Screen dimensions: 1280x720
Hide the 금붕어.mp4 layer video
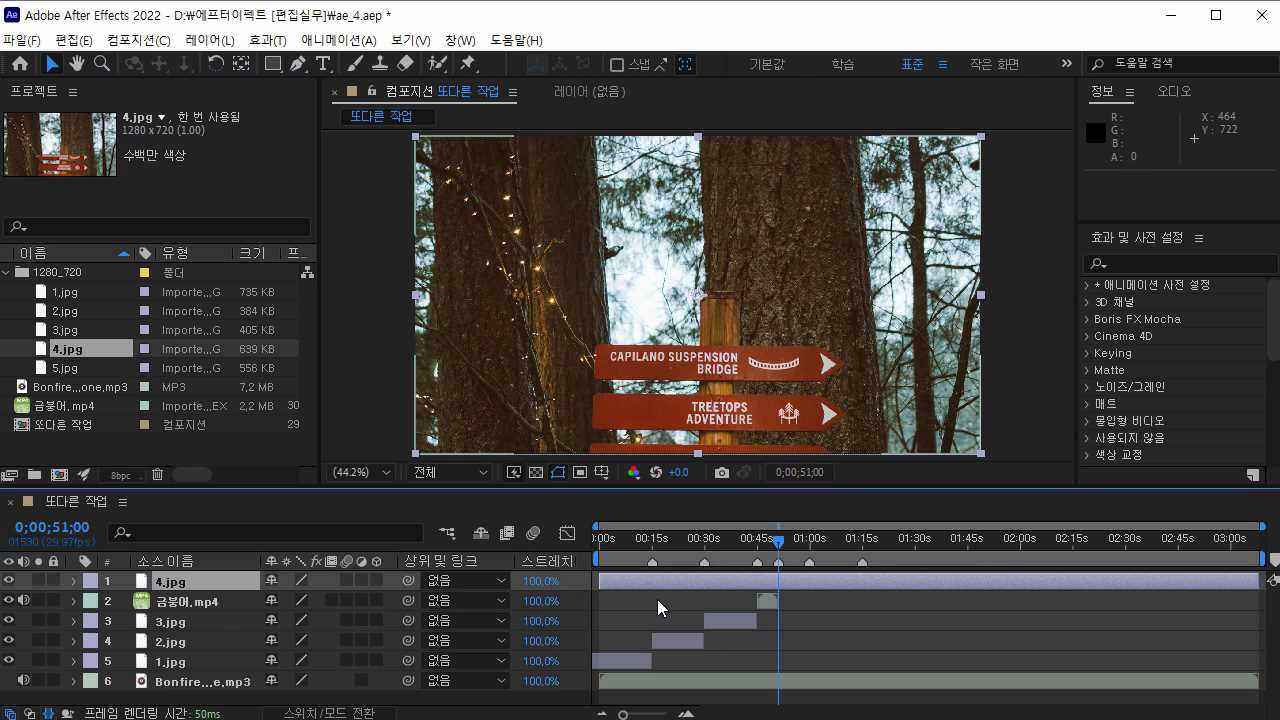coord(9,601)
